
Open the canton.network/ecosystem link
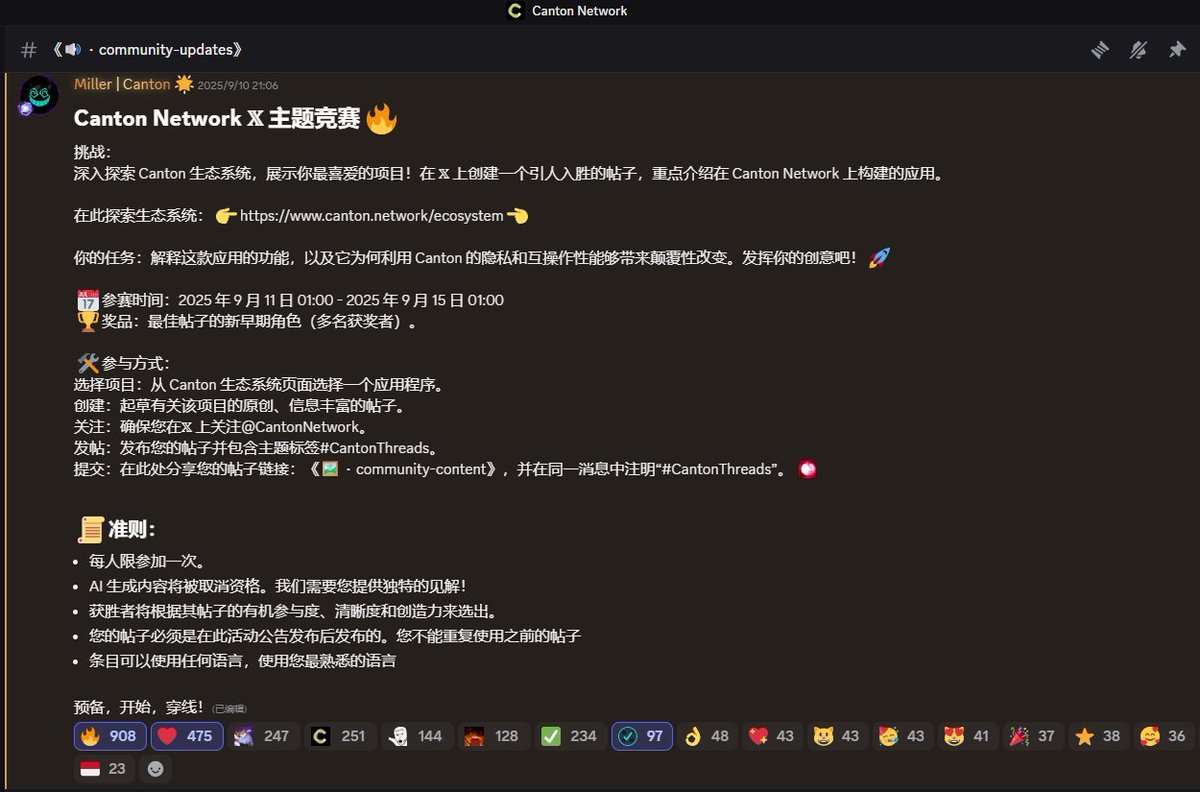371,216
